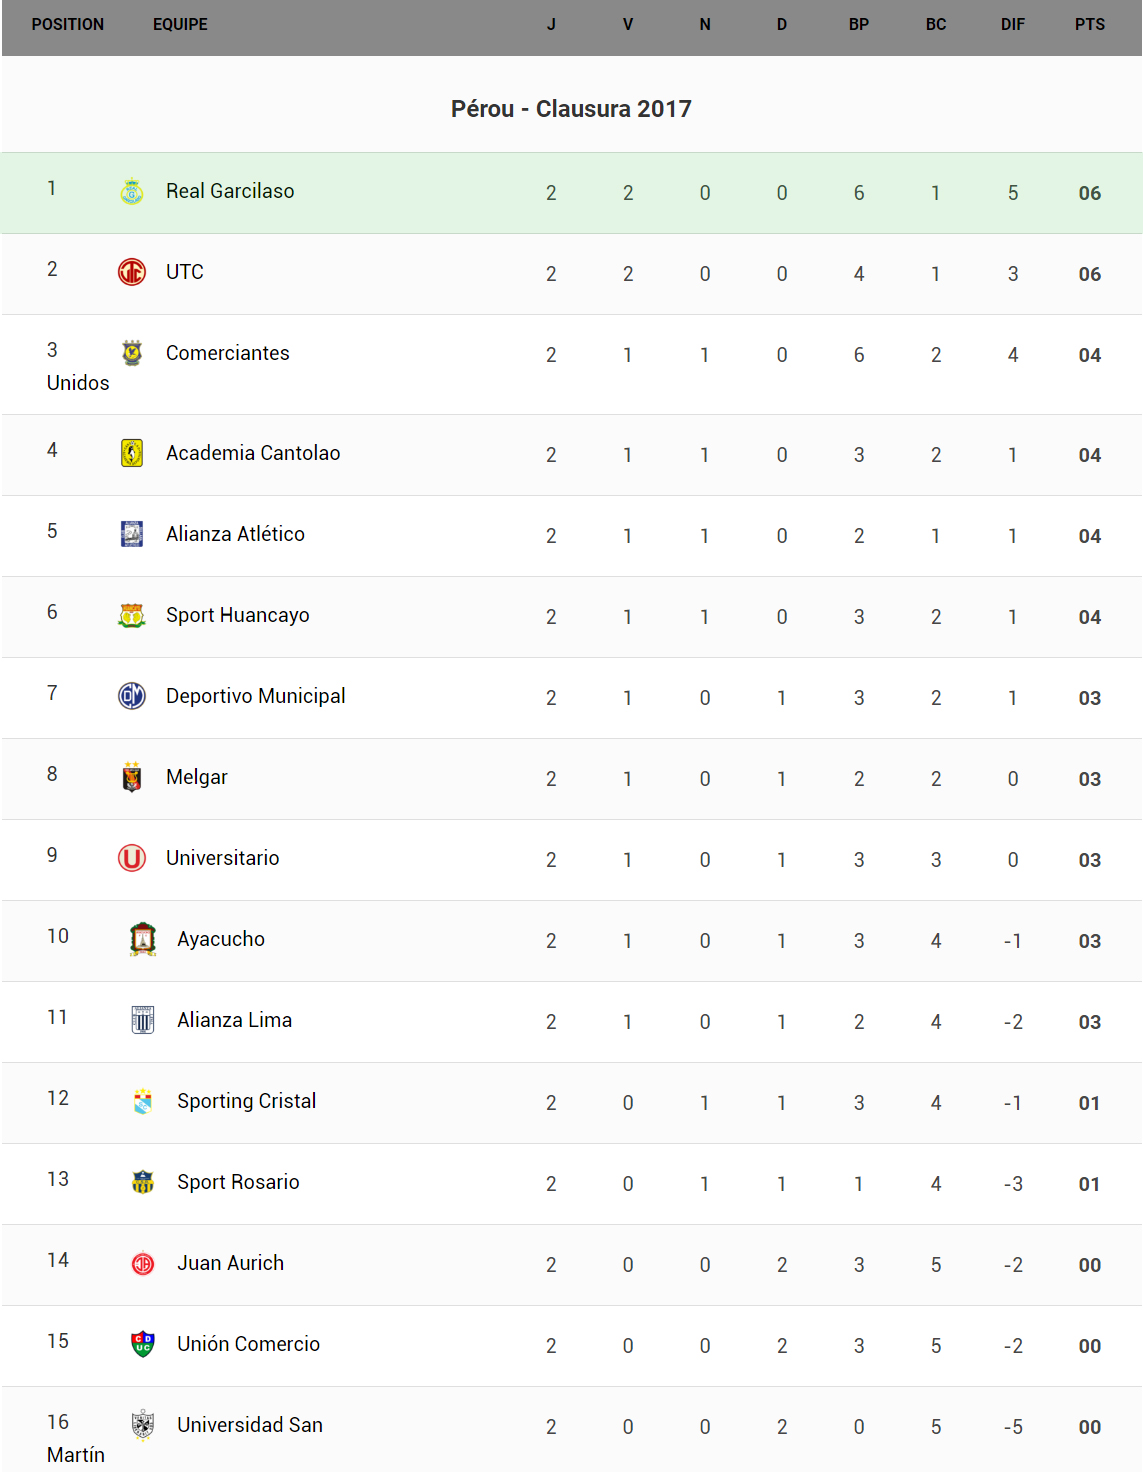Click the POSITION column header

(67, 24)
